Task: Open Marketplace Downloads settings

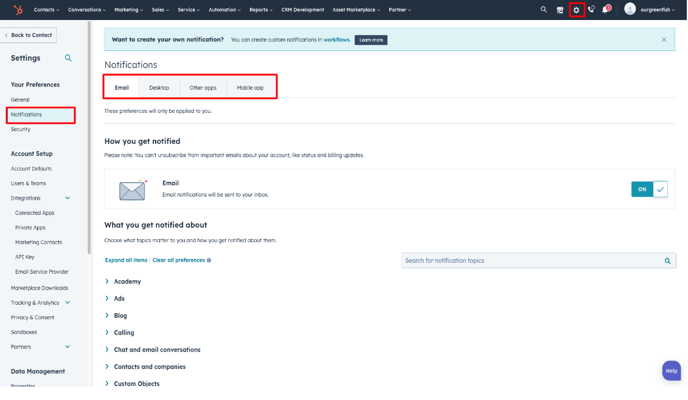Action: (39, 288)
